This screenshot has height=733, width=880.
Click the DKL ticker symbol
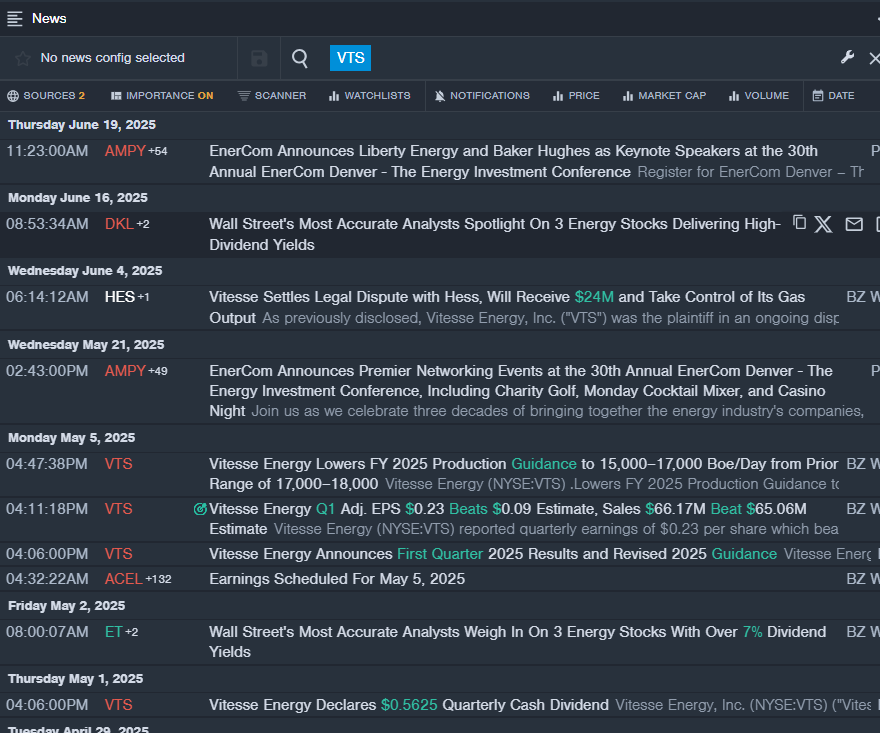[119, 224]
